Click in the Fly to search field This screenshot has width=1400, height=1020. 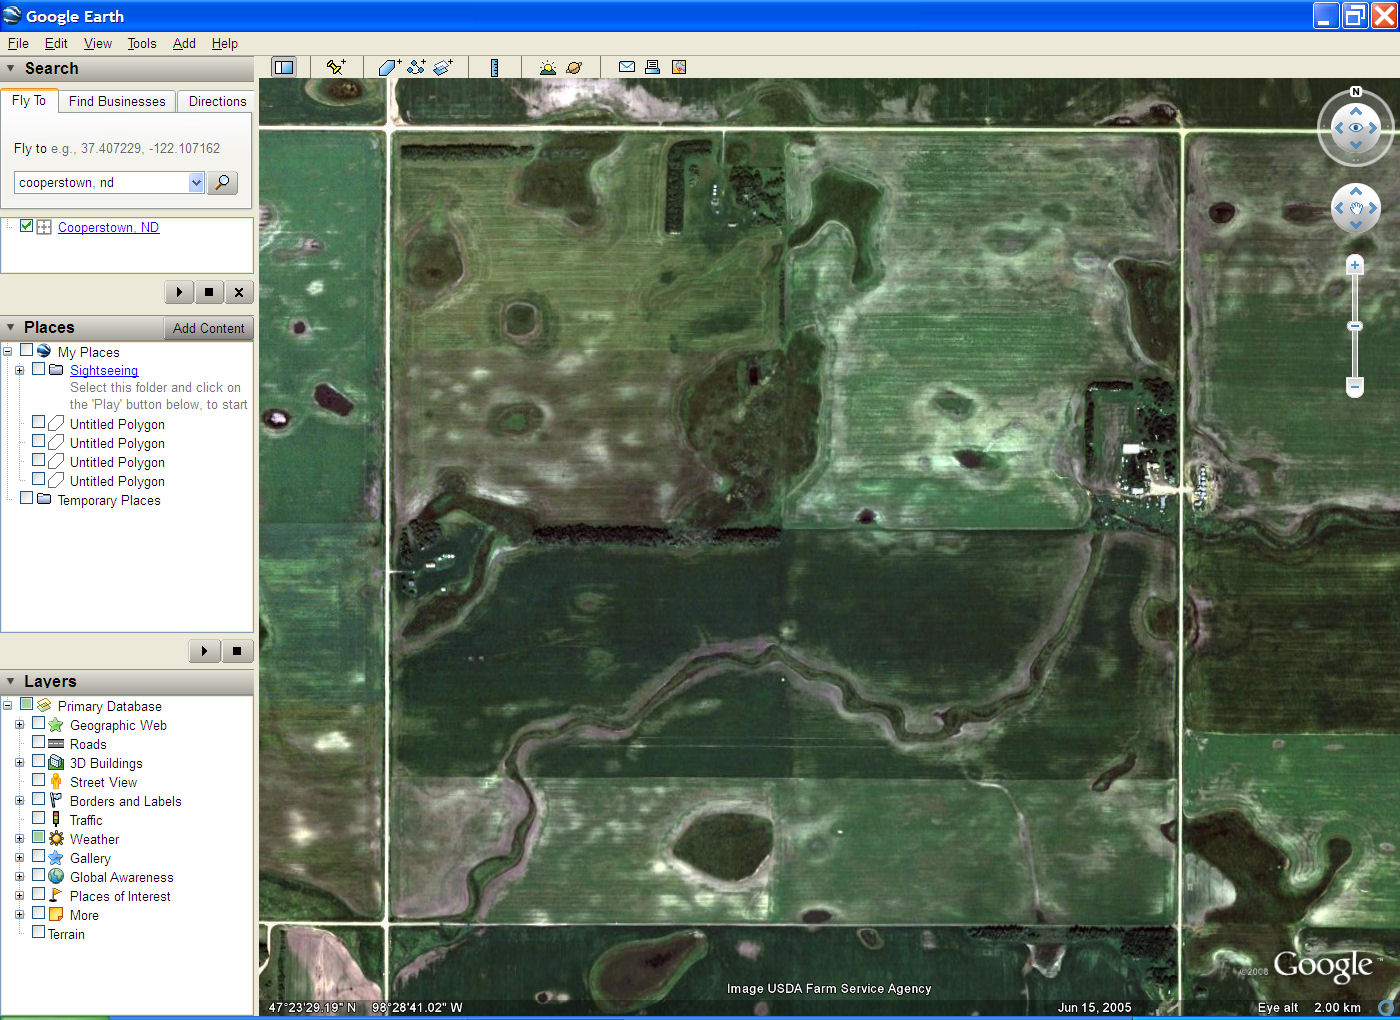(102, 182)
